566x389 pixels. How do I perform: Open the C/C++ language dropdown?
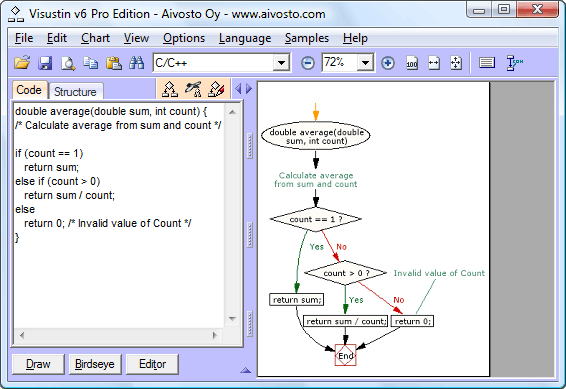click(281, 63)
